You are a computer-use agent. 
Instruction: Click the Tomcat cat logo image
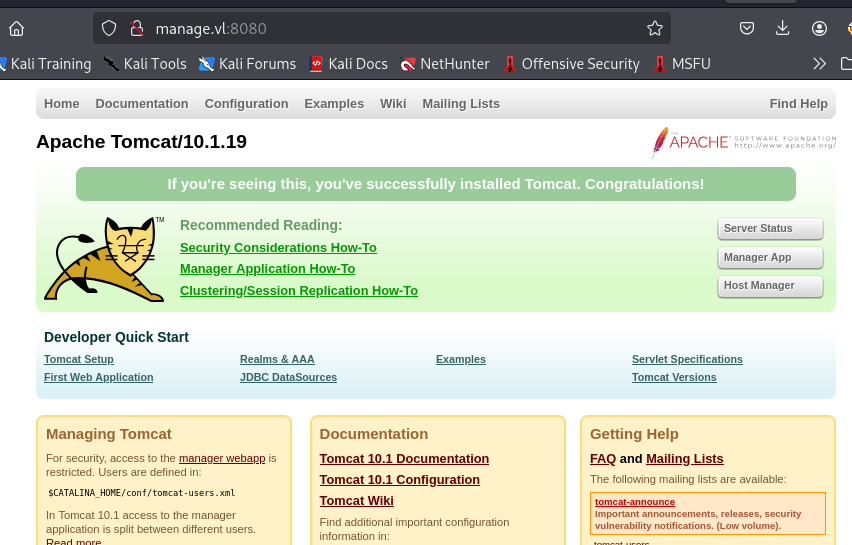pos(105,258)
